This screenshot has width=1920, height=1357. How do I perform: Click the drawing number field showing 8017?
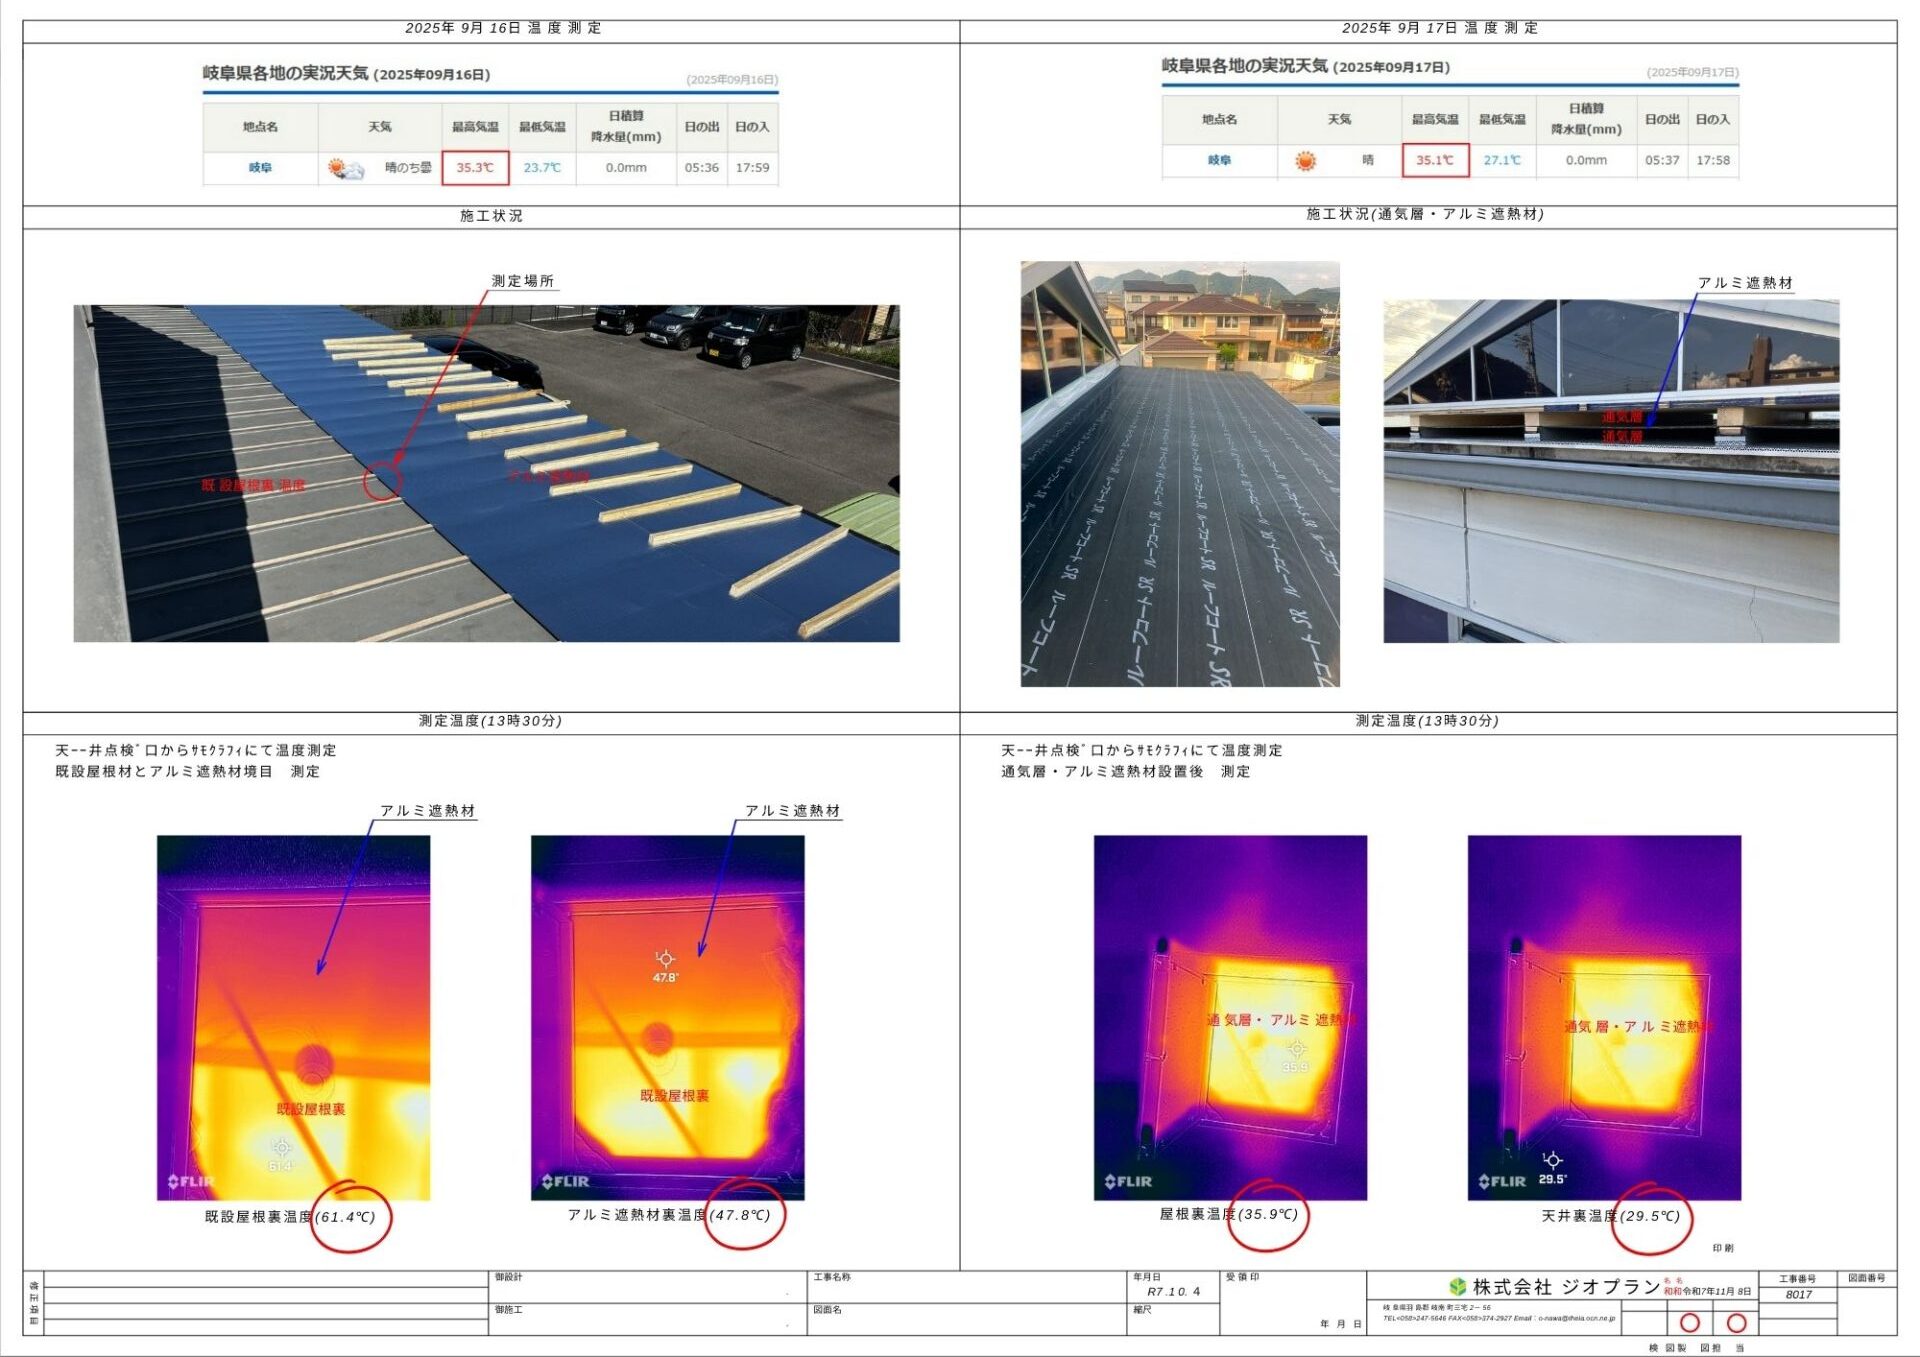1798,1294
